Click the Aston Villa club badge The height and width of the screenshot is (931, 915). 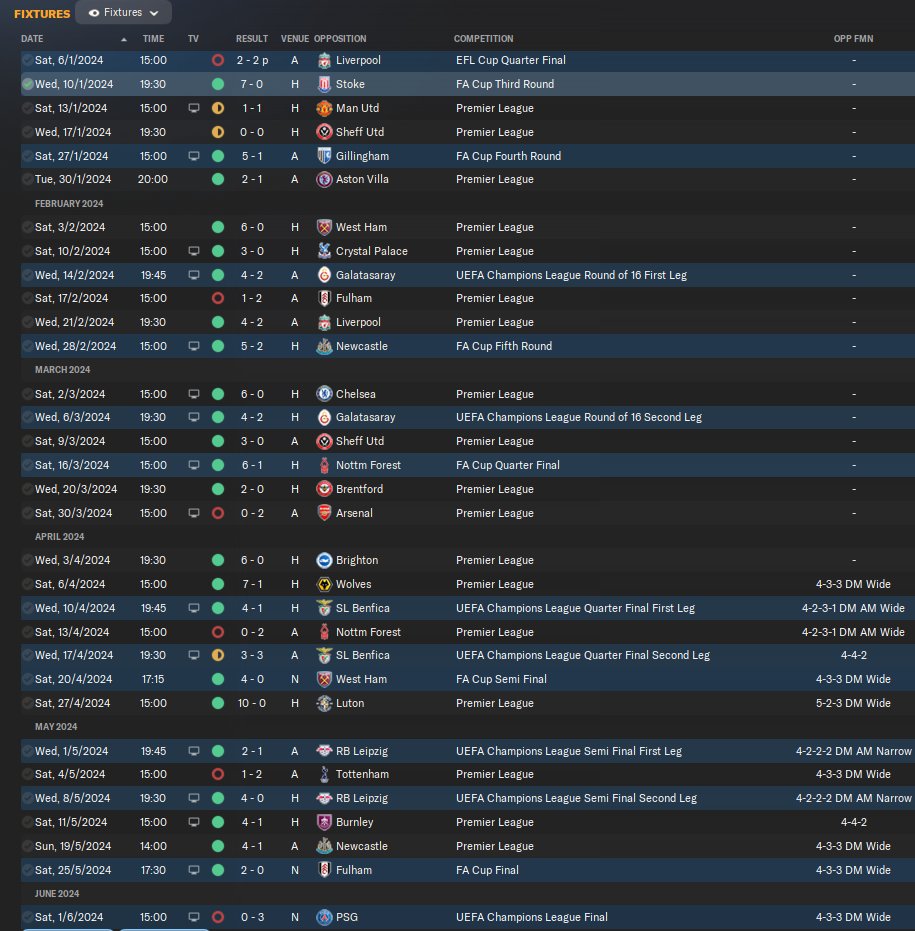[x=324, y=179]
